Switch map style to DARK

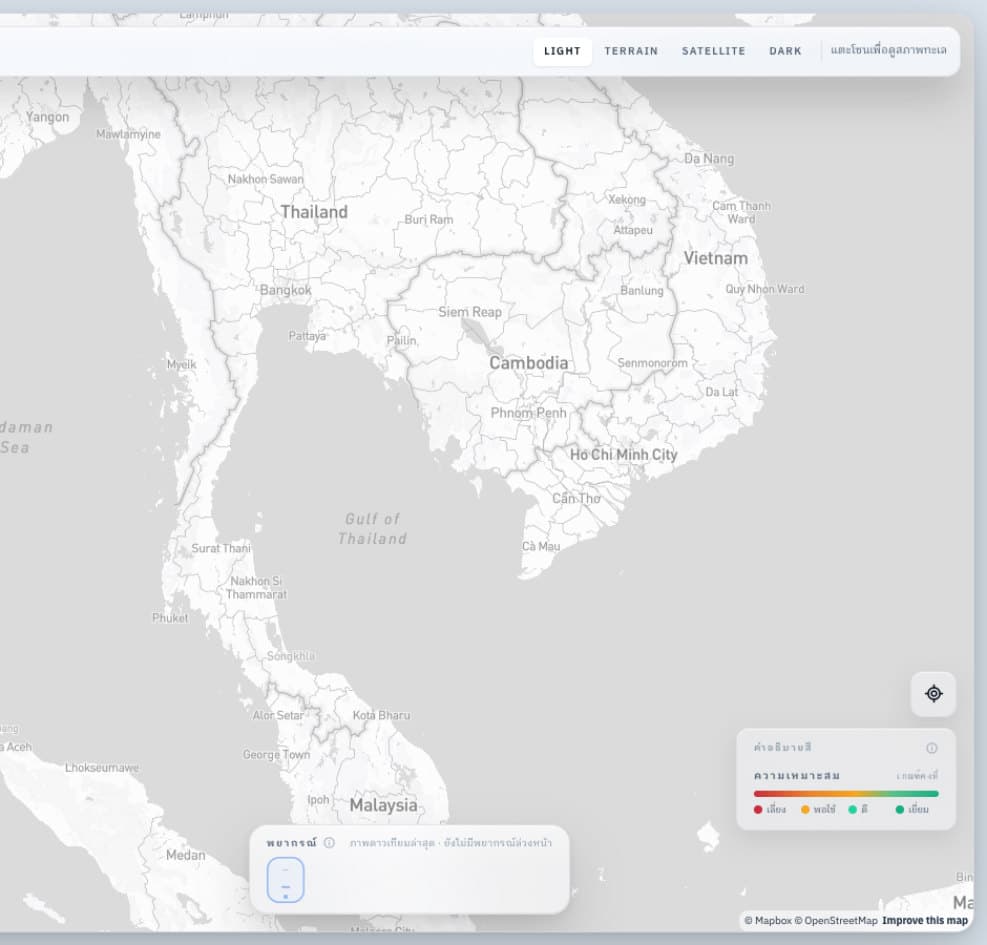click(785, 51)
